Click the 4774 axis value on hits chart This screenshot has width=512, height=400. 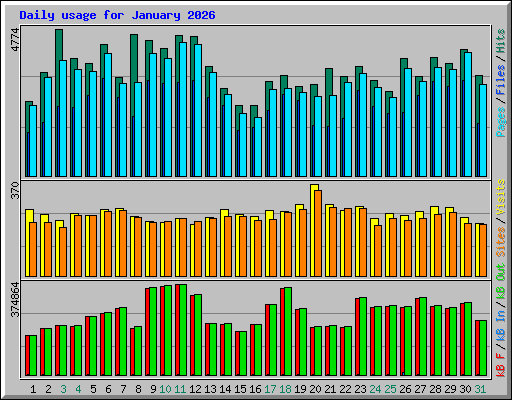(x=15, y=40)
